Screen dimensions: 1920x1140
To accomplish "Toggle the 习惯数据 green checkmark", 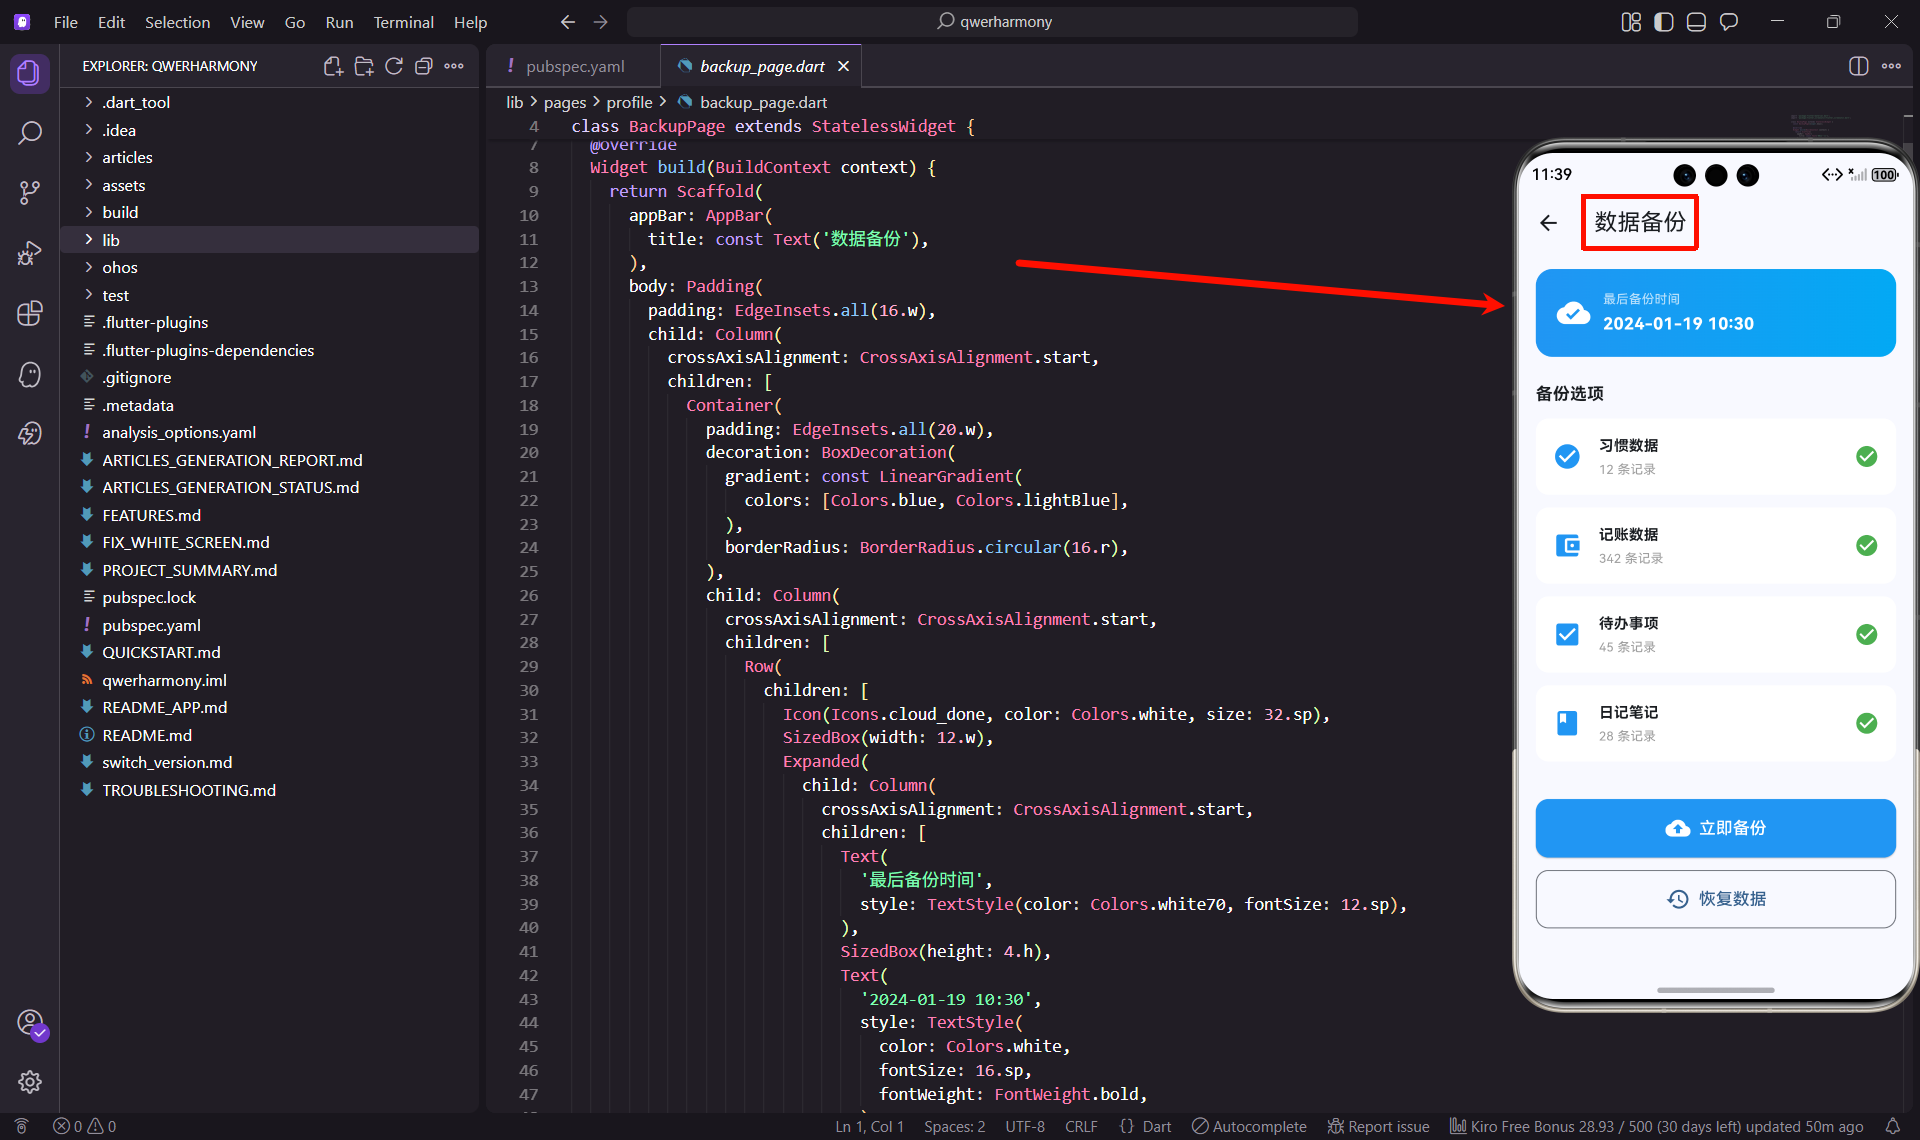I will [x=1866, y=456].
